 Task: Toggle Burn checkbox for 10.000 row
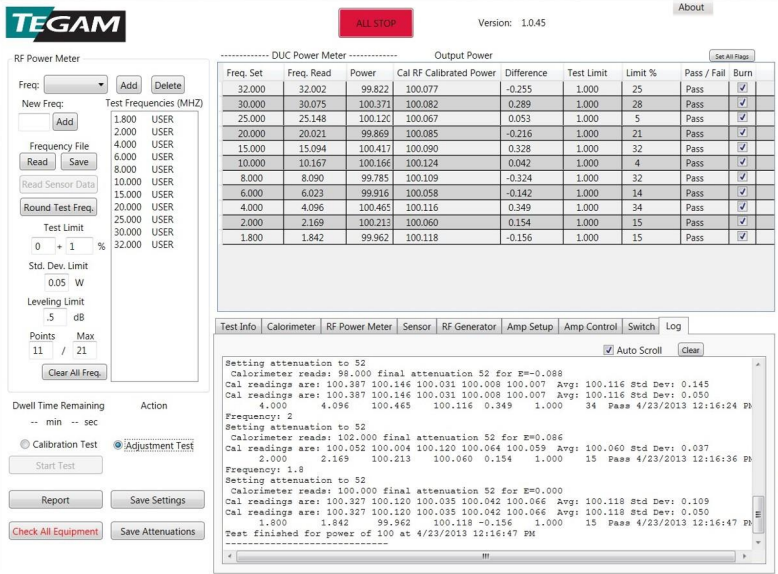(x=742, y=162)
